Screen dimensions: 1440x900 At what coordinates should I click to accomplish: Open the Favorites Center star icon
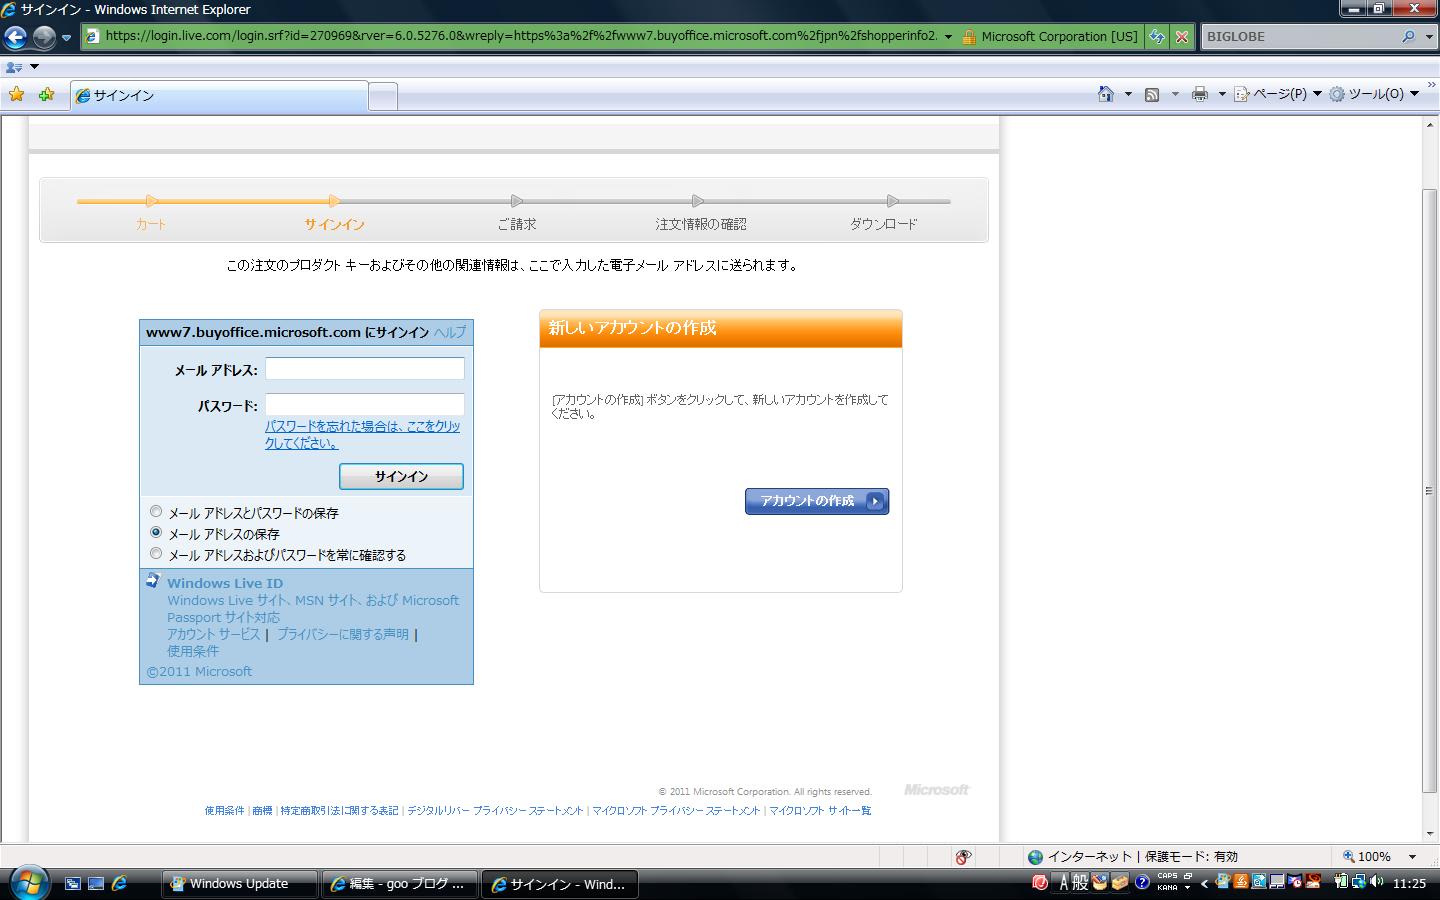(17, 95)
